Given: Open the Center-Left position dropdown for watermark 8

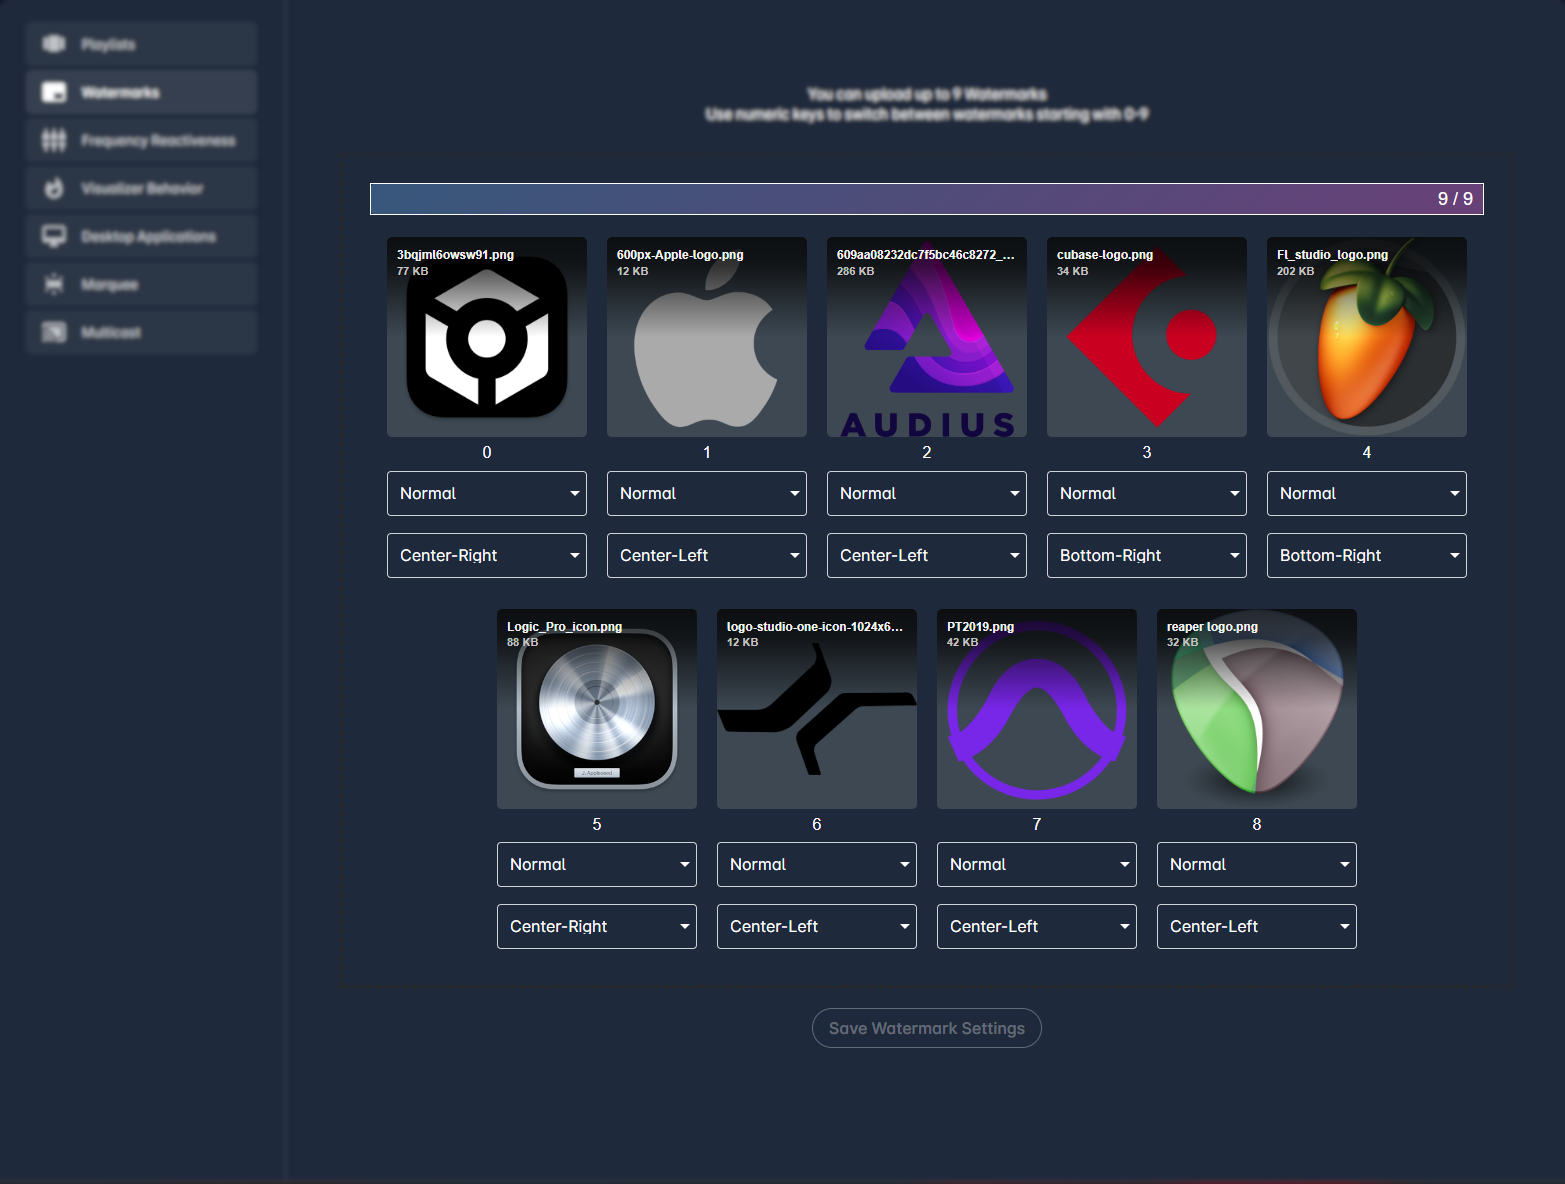Looking at the screenshot, I should pyautogui.click(x=1256, y=926).
